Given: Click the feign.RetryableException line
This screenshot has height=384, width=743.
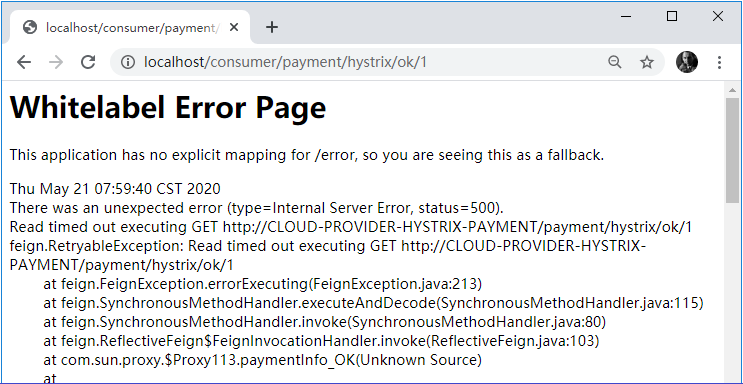Looking at the screenshot, I should tap(328, 256).
